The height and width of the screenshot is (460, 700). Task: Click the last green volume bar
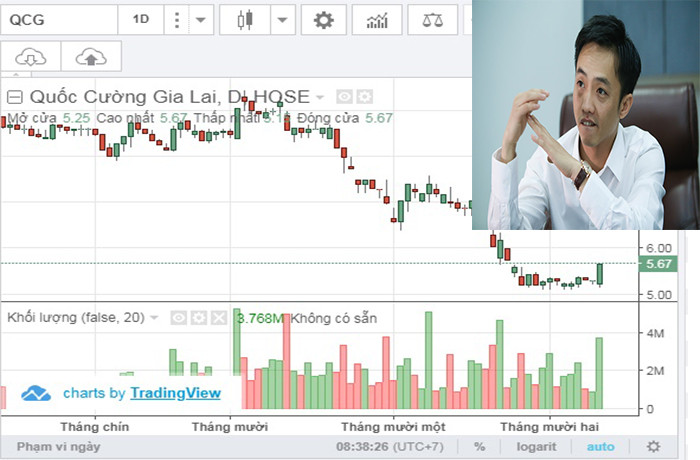point(599,373)
